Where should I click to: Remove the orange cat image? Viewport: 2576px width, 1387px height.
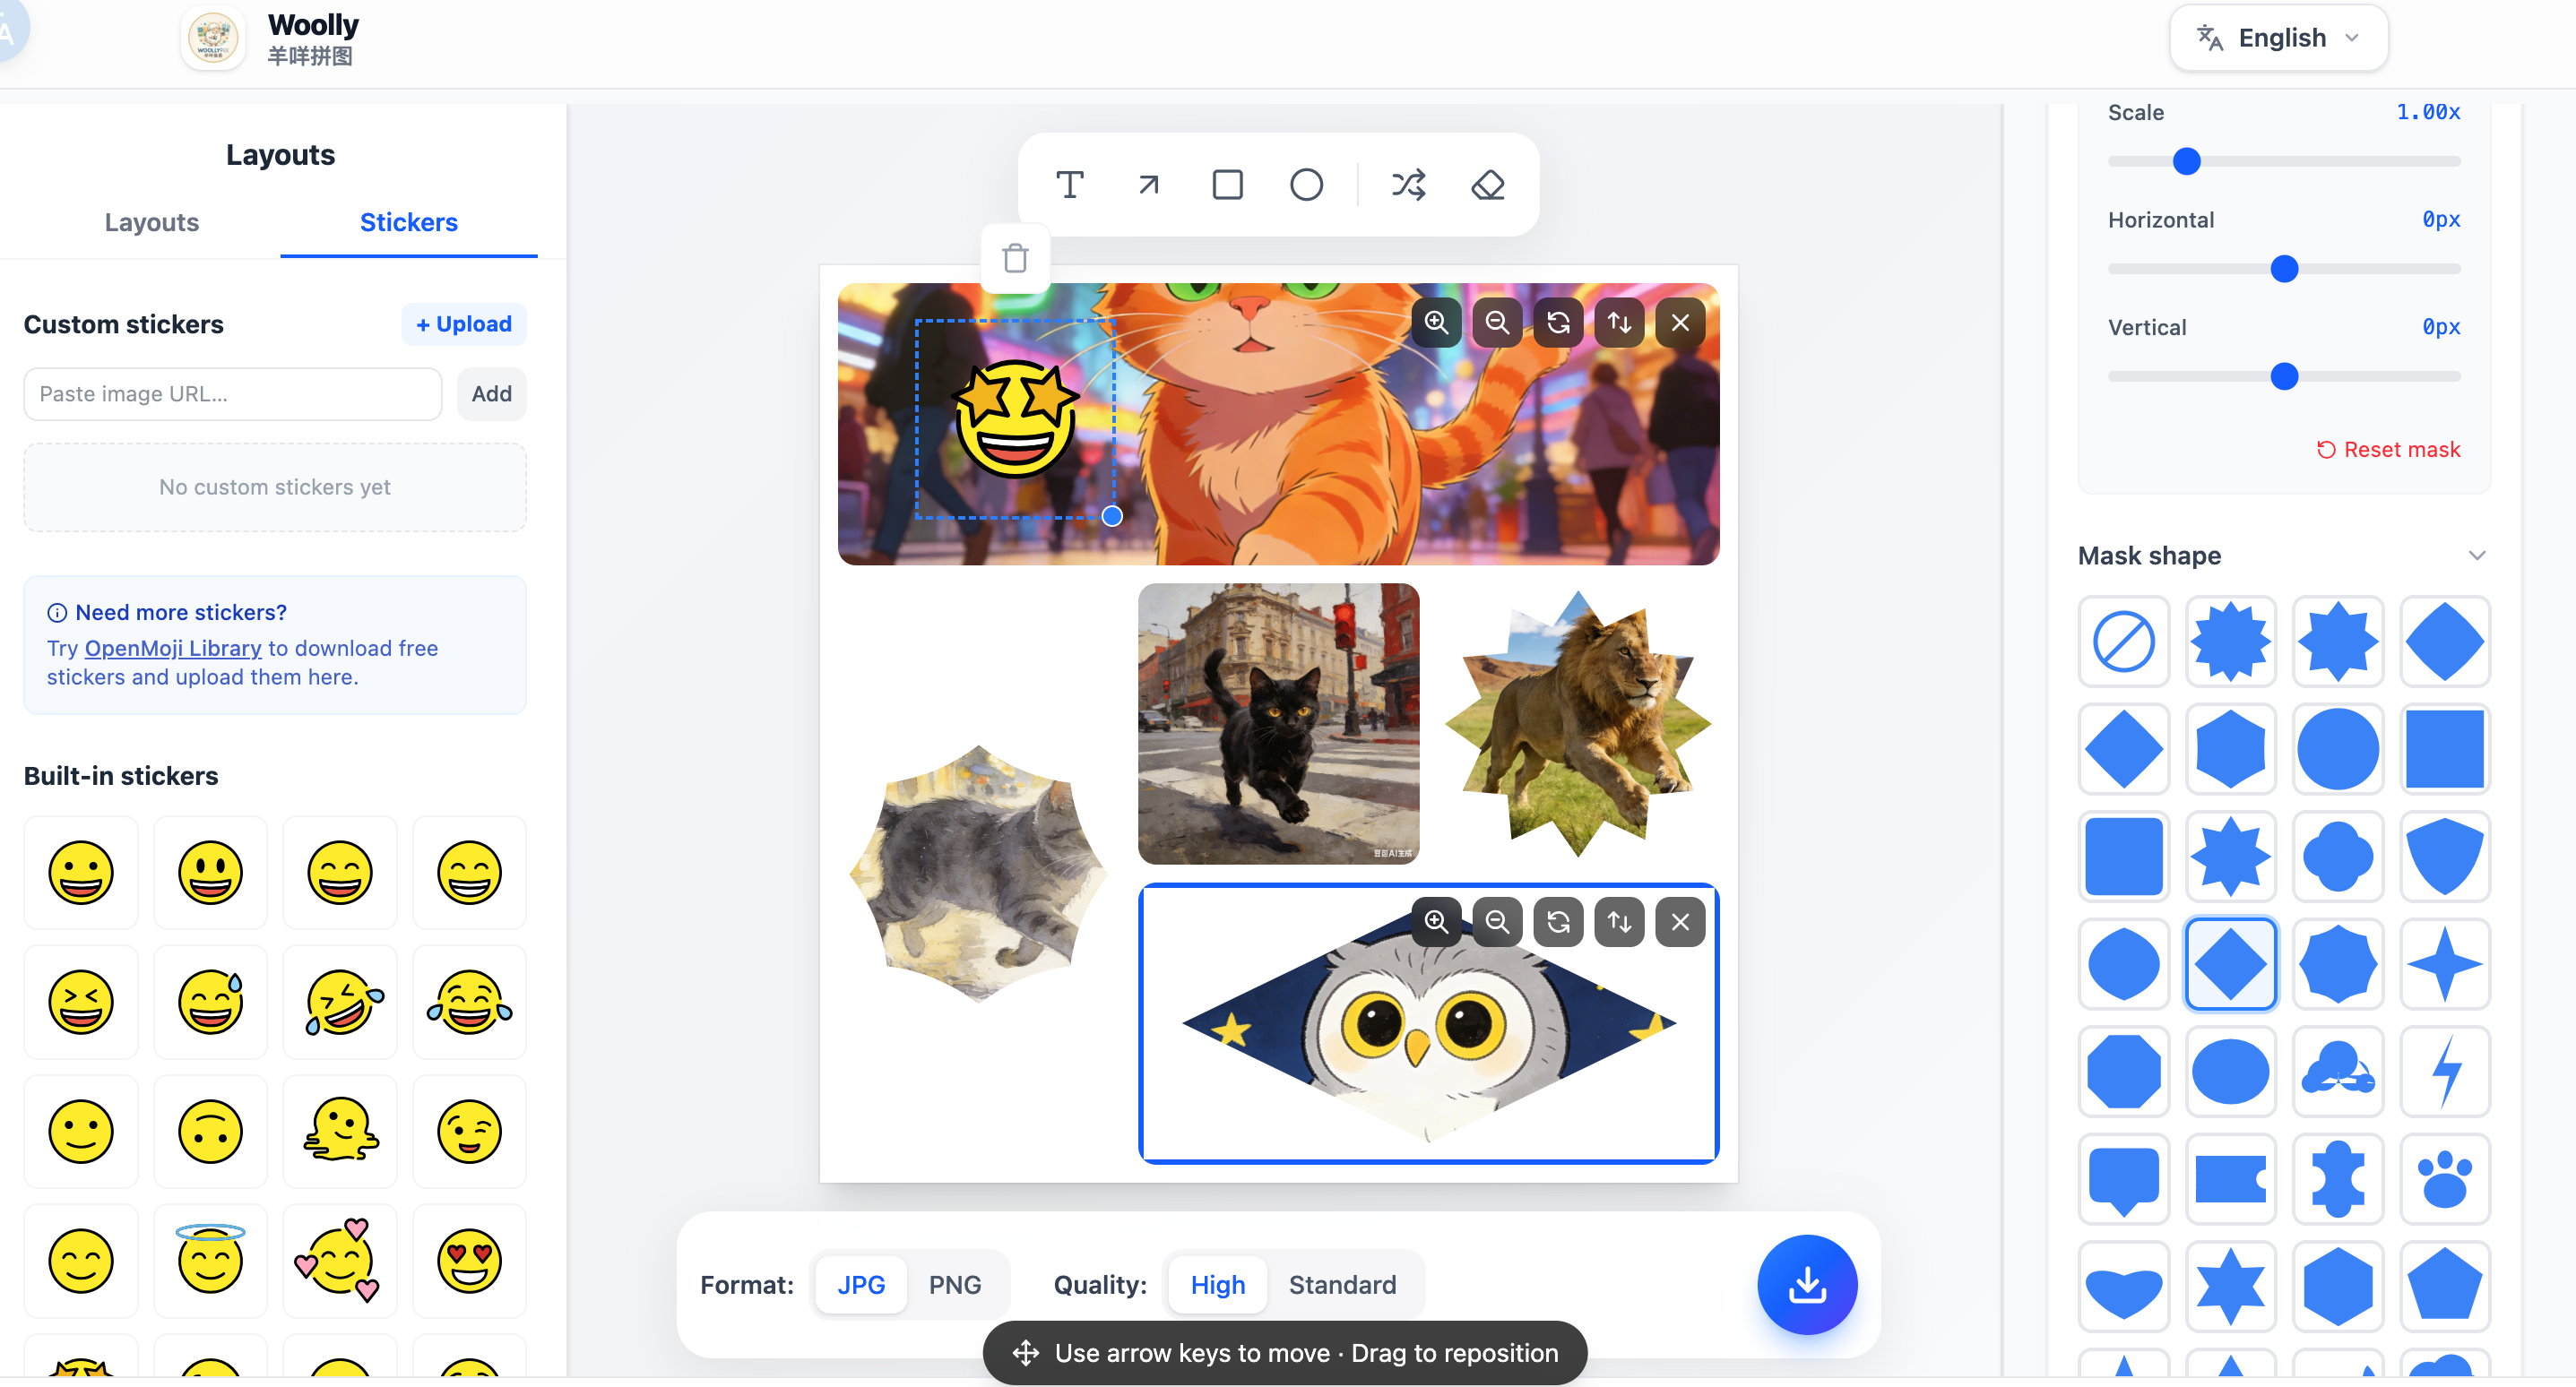point(1680,322)
